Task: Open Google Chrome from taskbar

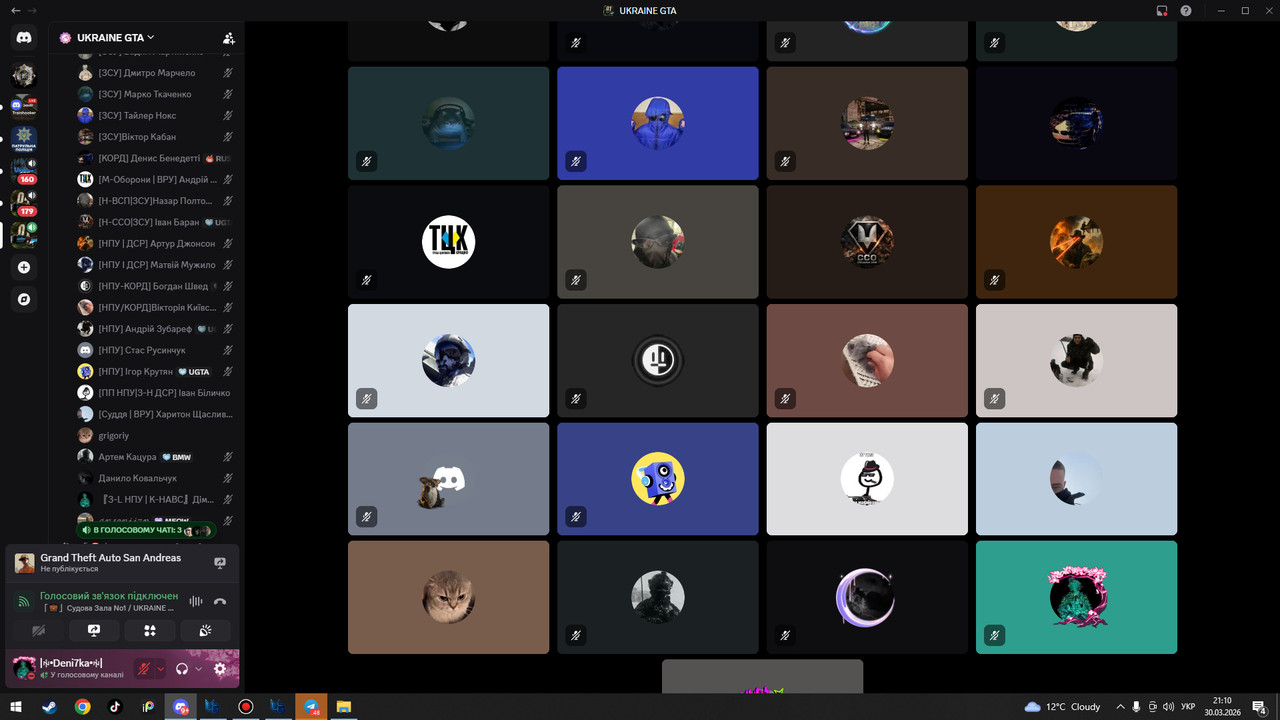Action: 82,706
